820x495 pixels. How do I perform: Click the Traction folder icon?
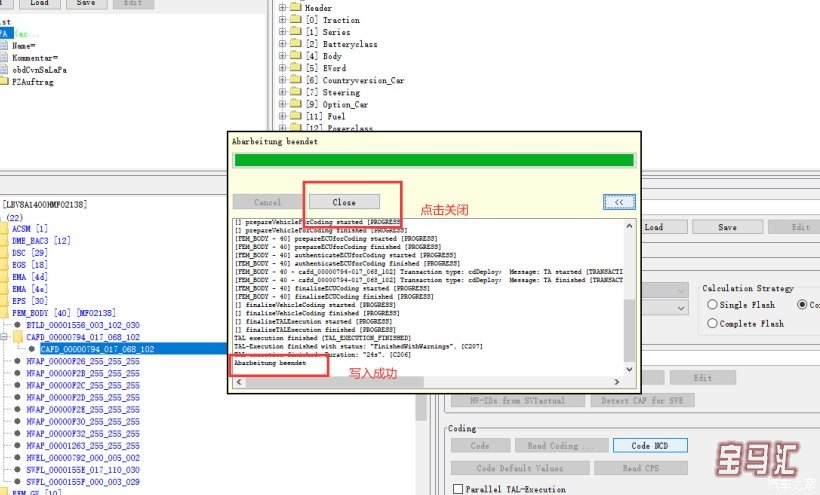point(296,19)
